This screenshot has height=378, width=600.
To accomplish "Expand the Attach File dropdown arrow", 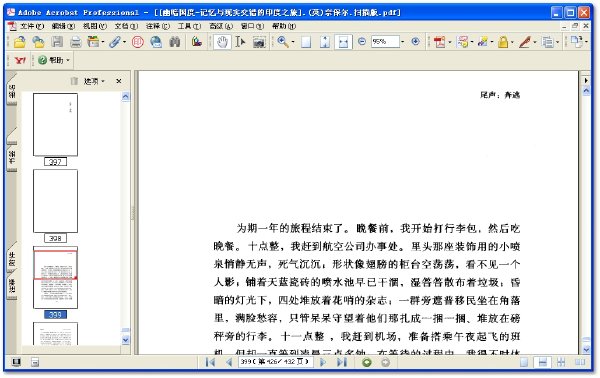I will pos(124,42).
